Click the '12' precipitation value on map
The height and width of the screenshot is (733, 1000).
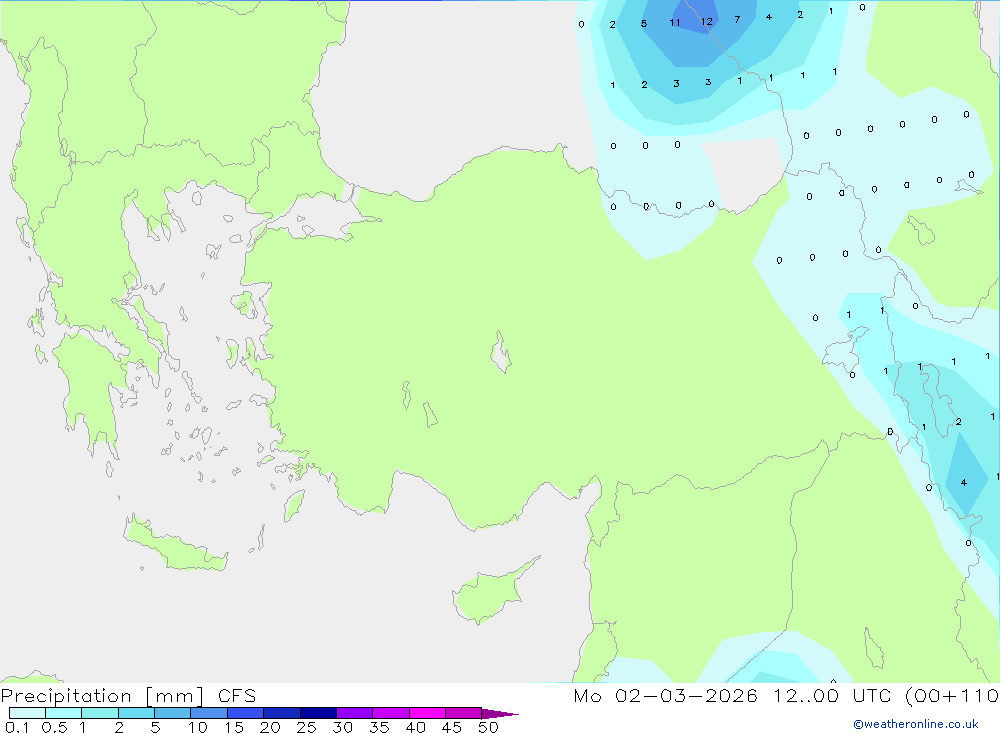(x=707, y=22)
